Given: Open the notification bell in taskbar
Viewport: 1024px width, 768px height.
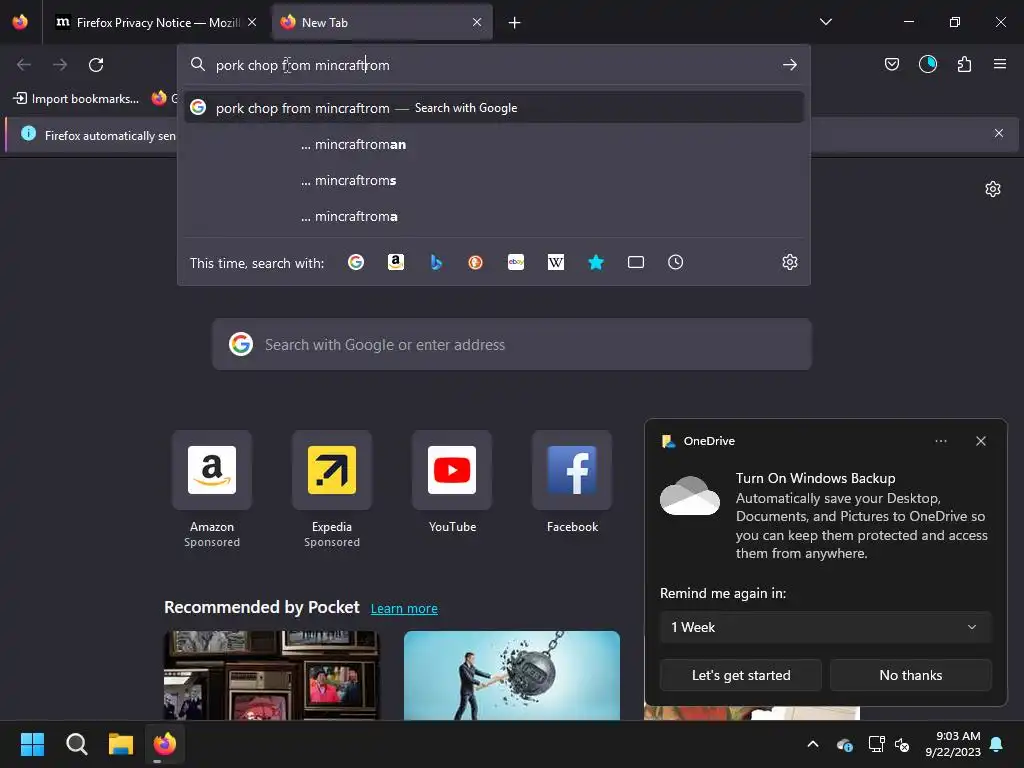Looking at the screenshot, I should pos(997,744).
